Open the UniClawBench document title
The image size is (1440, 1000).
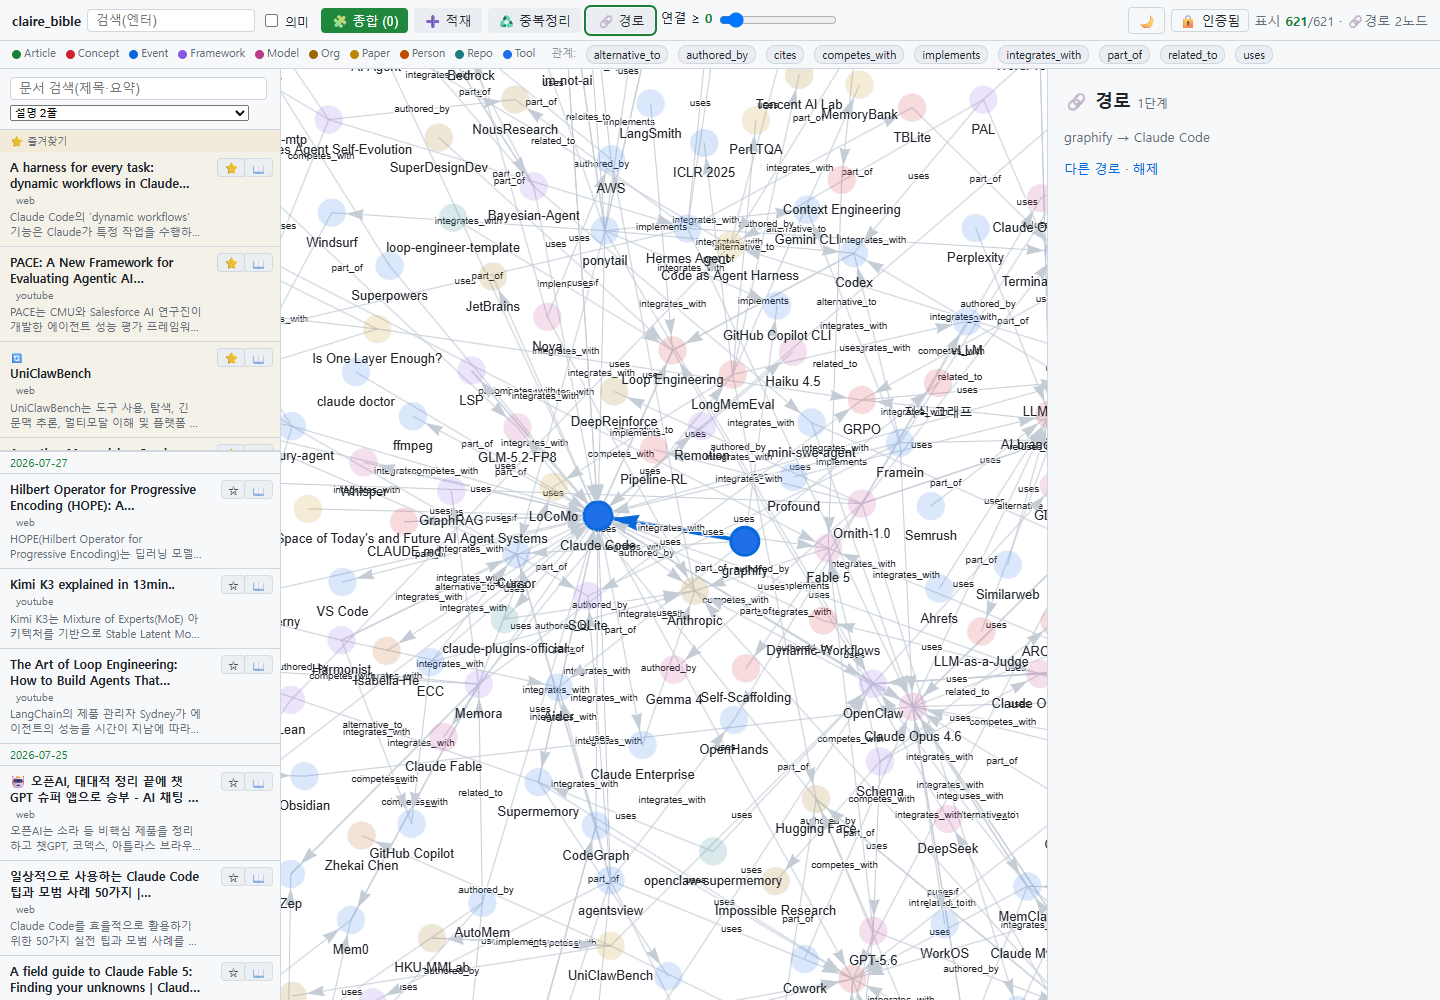pyautogui.click(x=50, y=374)
